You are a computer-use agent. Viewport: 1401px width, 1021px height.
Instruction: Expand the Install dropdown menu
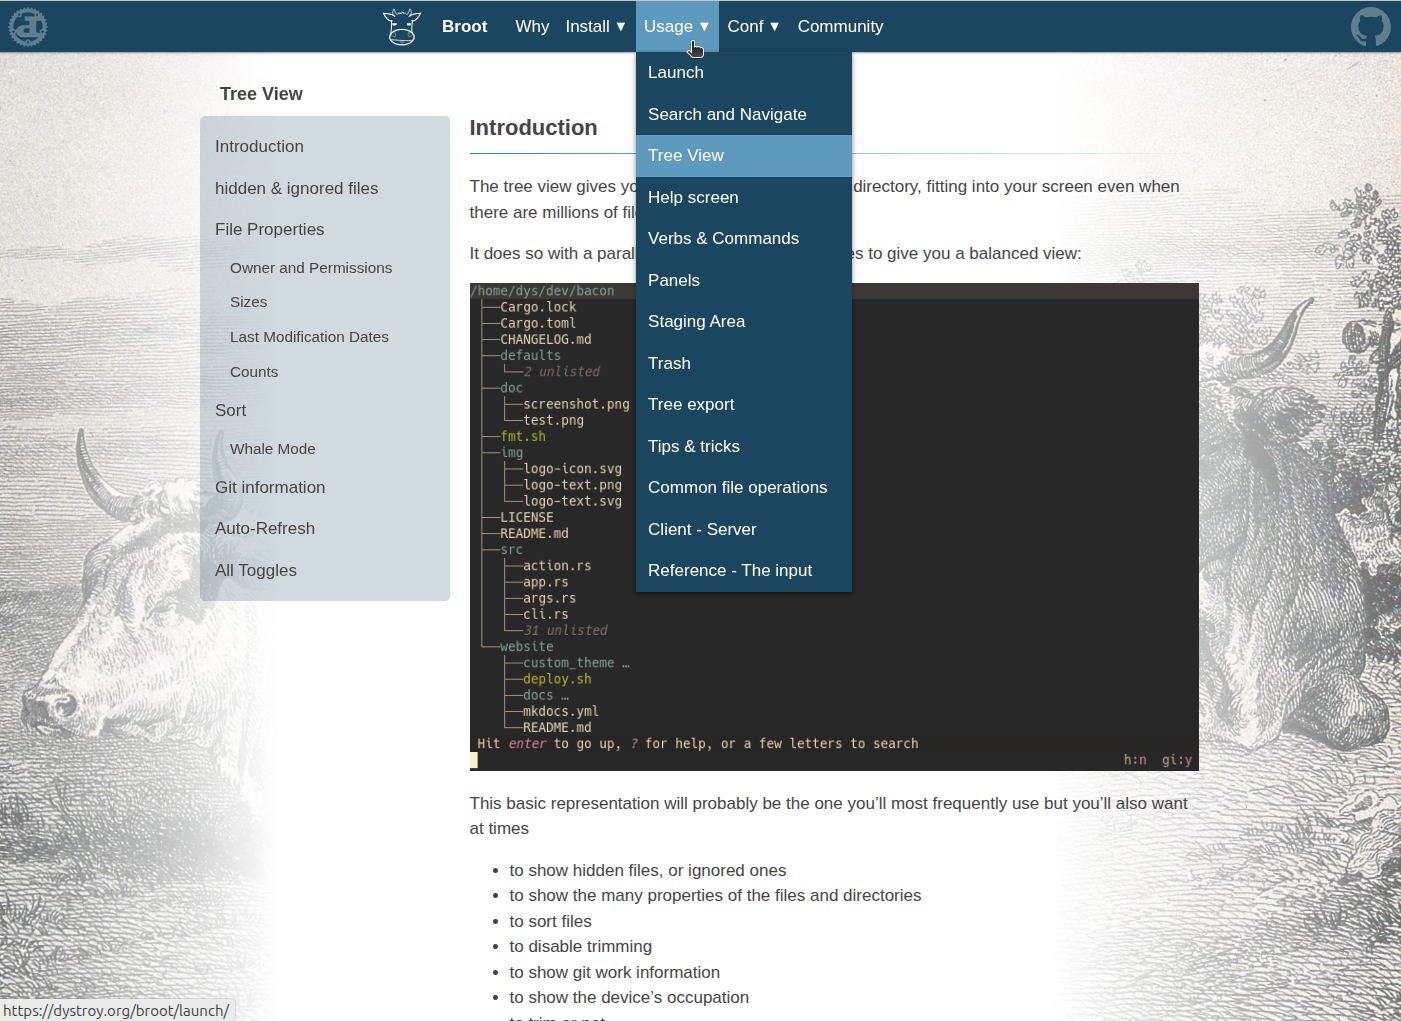(x=595, y=27)
